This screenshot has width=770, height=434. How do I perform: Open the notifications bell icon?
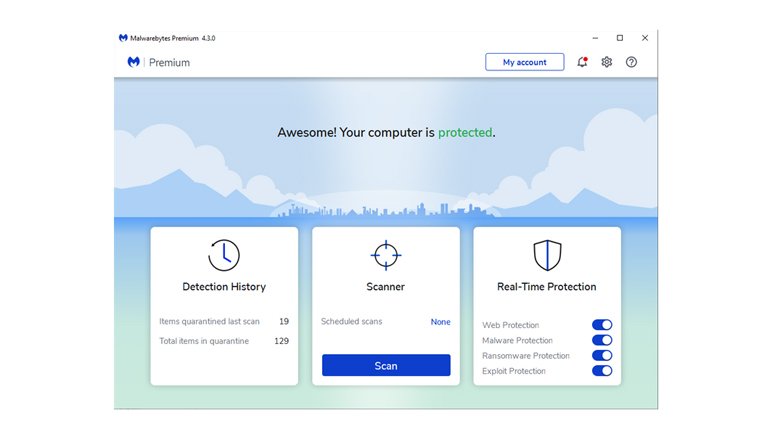pos(582,62)
